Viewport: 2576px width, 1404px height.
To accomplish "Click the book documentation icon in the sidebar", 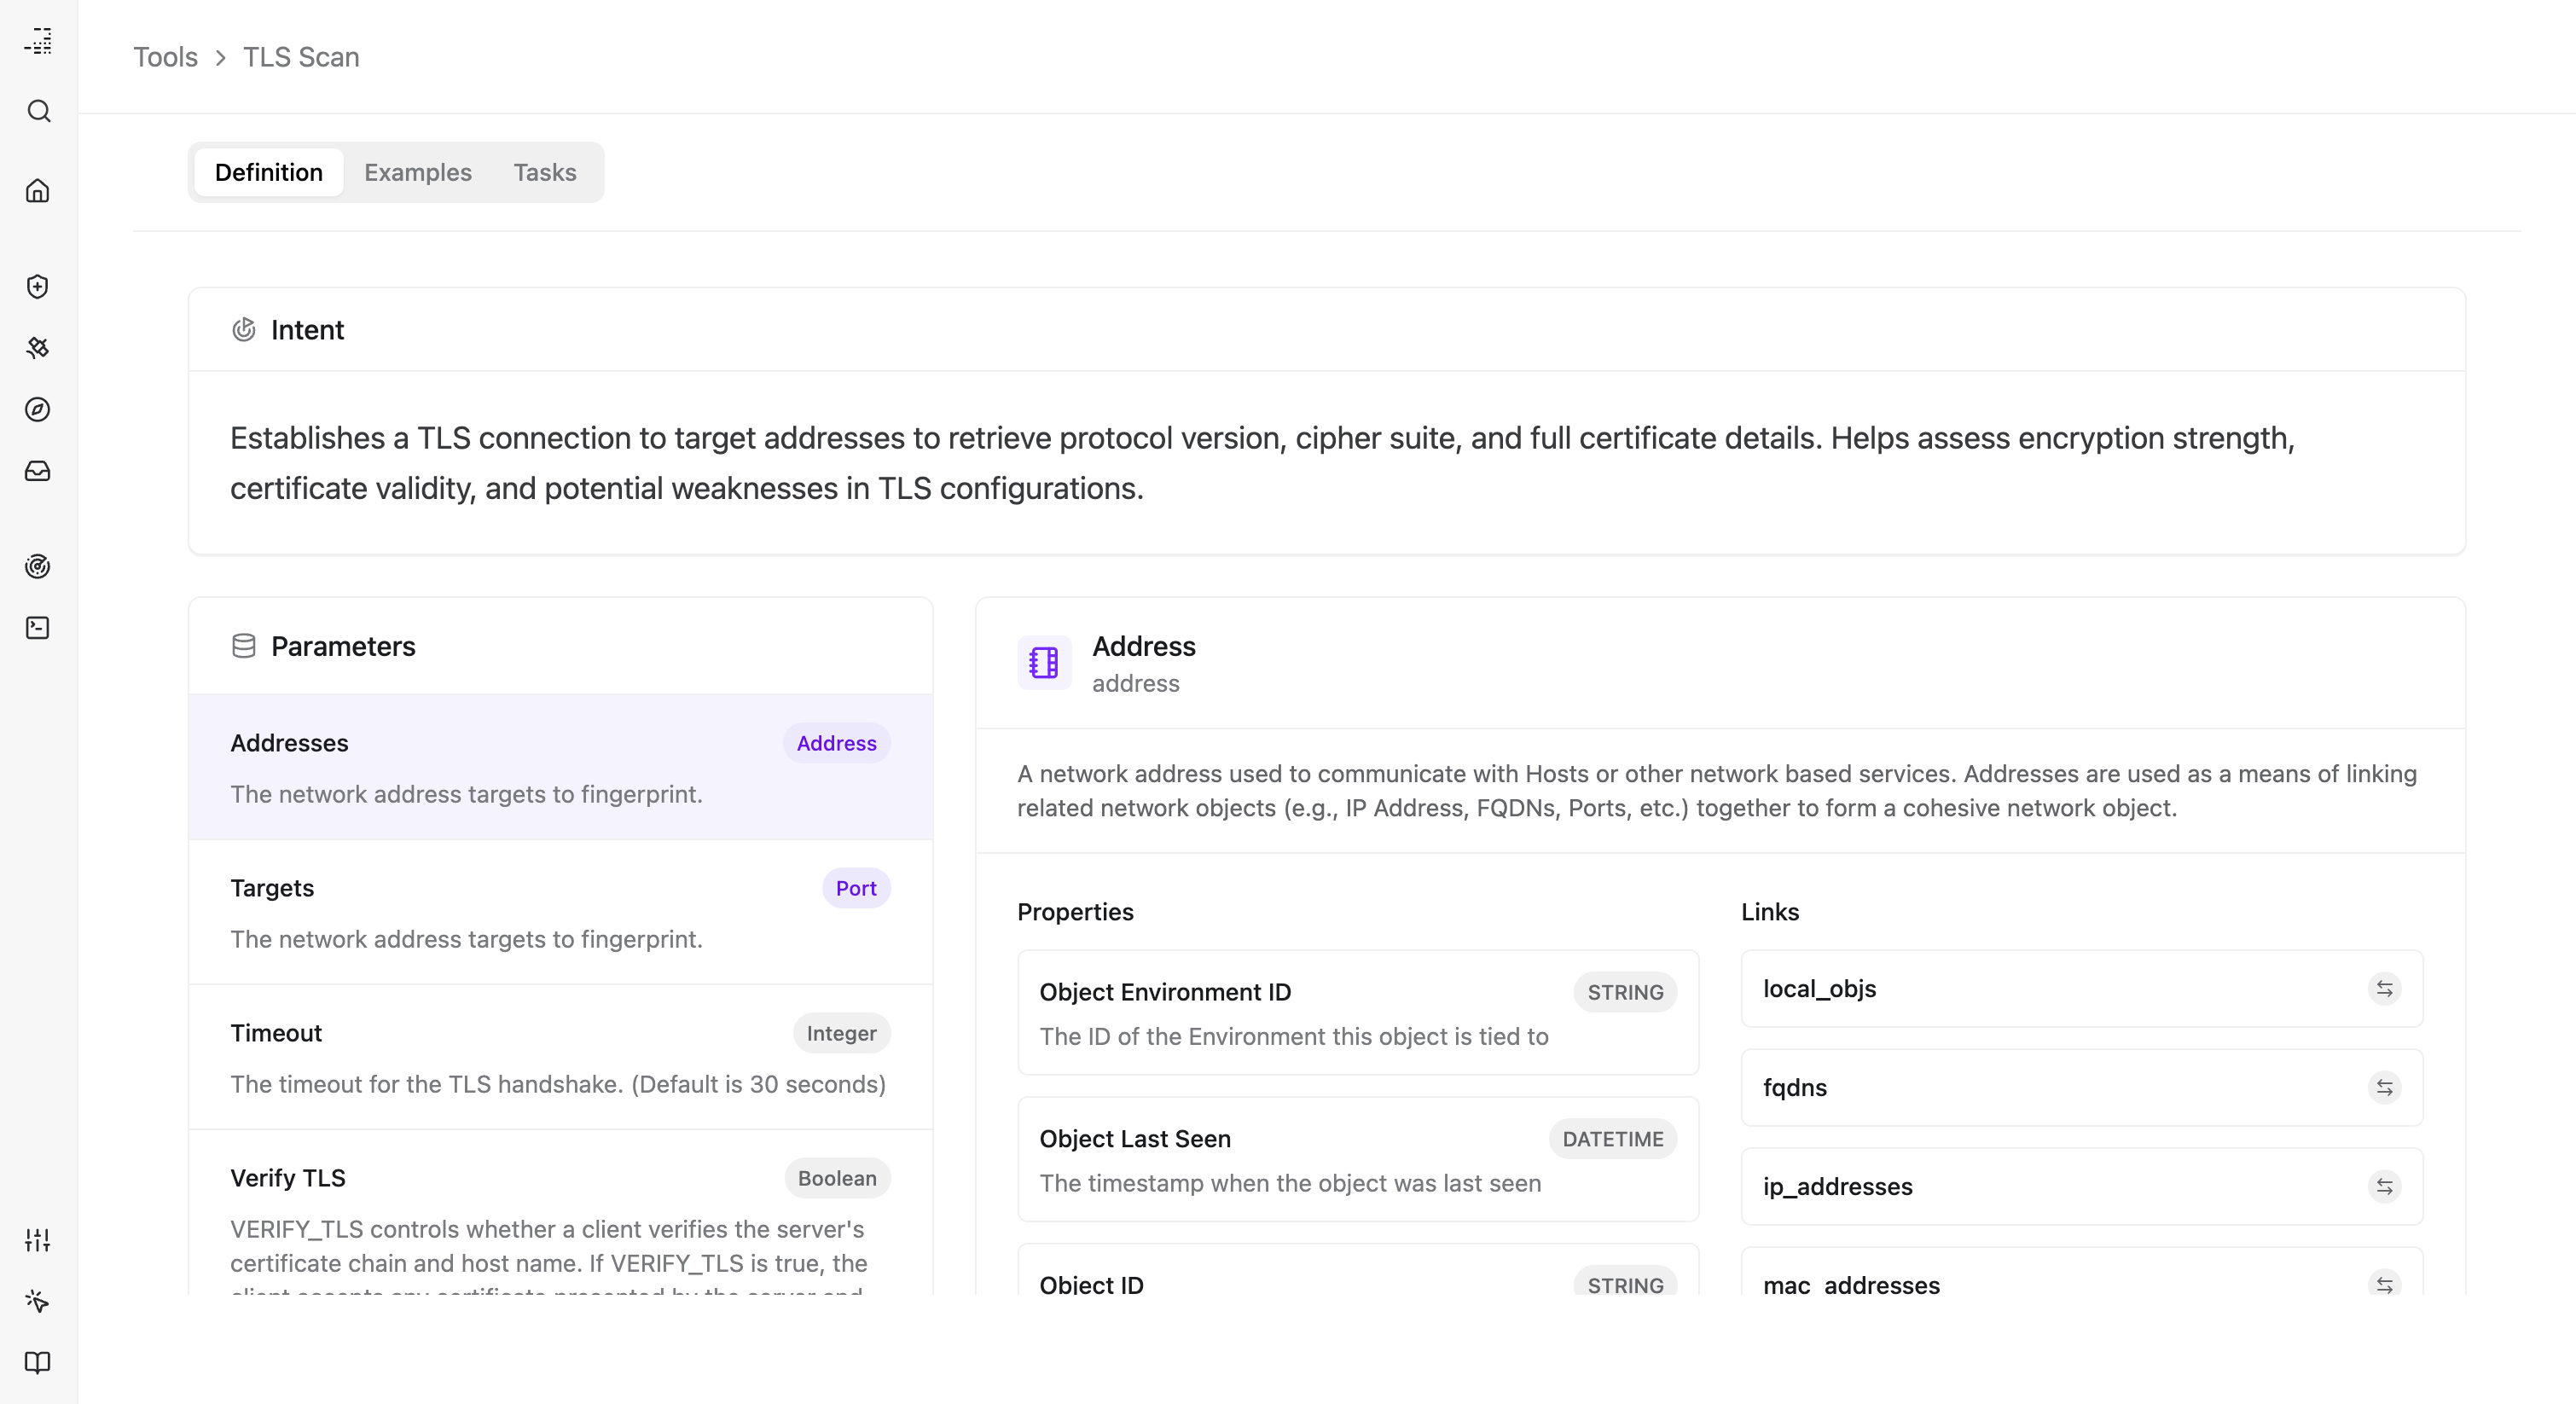I will coord(38,1363).
